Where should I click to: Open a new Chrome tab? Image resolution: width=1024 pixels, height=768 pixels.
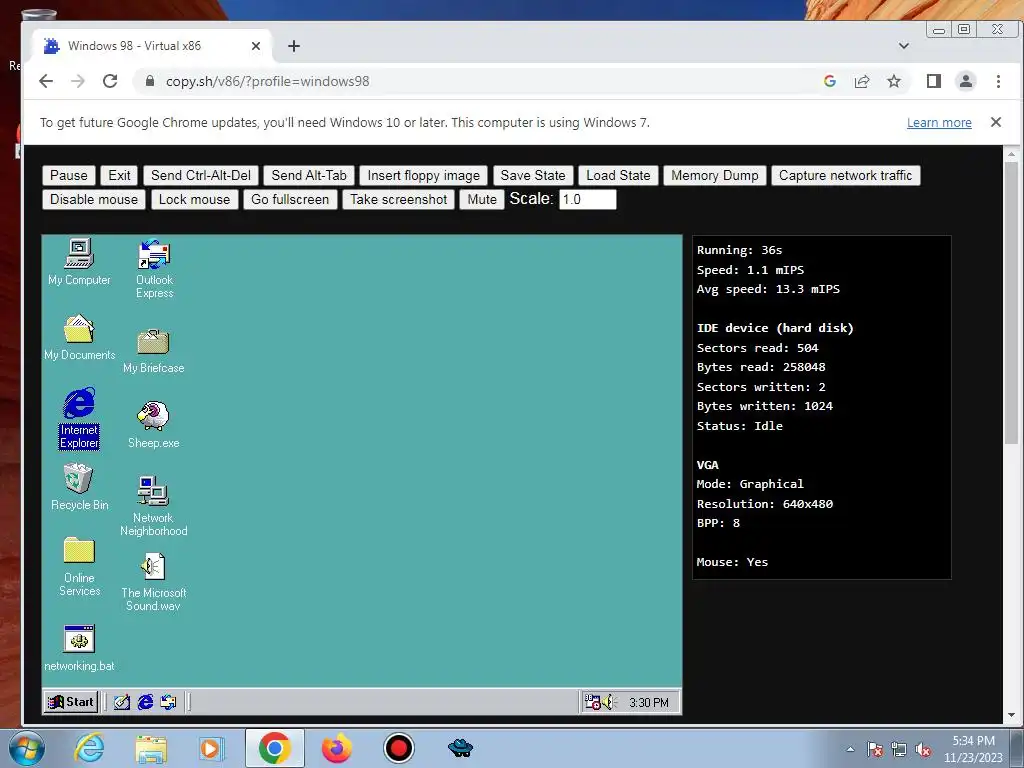[294, 46]
